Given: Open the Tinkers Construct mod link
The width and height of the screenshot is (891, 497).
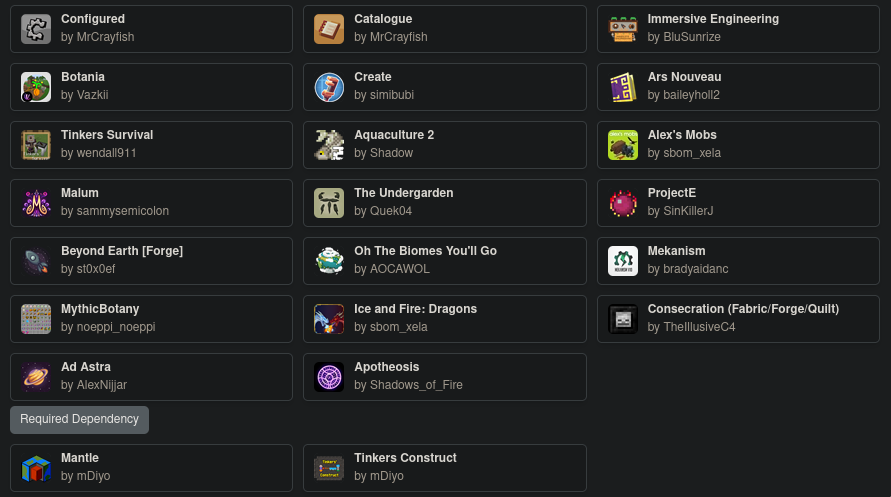Looking at the screenshot, I should click(x=405, y=458).
